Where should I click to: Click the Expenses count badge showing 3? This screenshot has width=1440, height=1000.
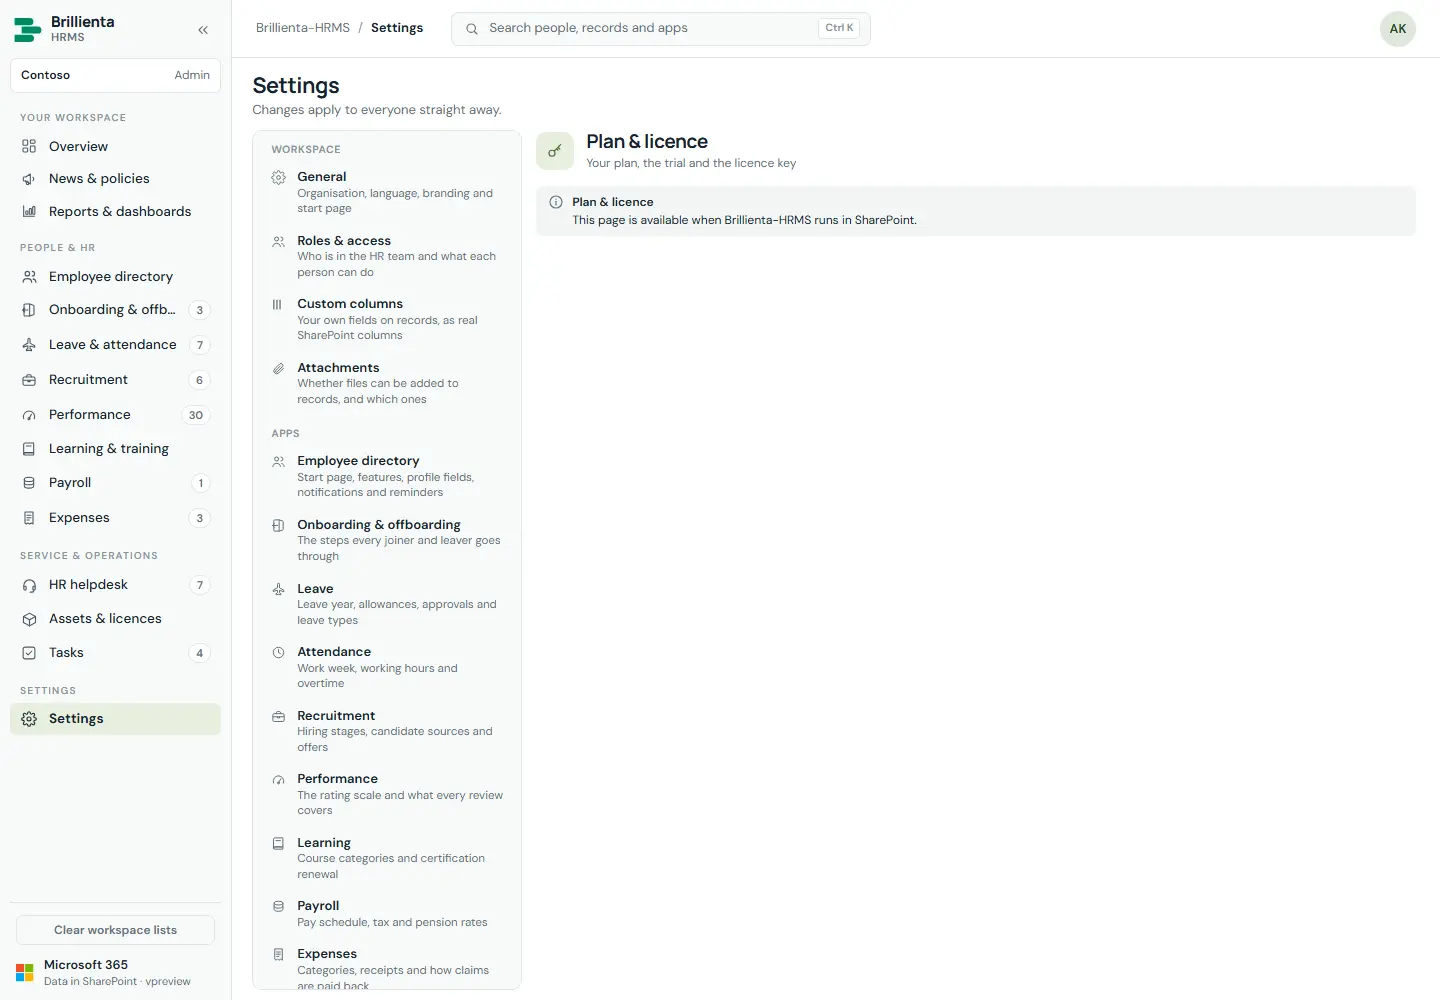click(200, 518)
